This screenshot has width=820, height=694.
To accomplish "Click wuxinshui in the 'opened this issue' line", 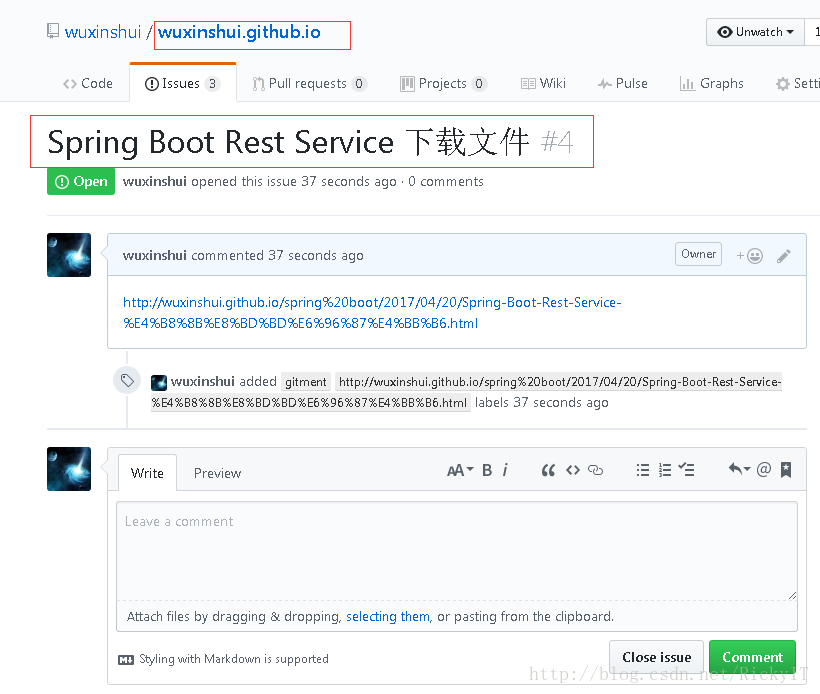I will [x=154, y=181].
